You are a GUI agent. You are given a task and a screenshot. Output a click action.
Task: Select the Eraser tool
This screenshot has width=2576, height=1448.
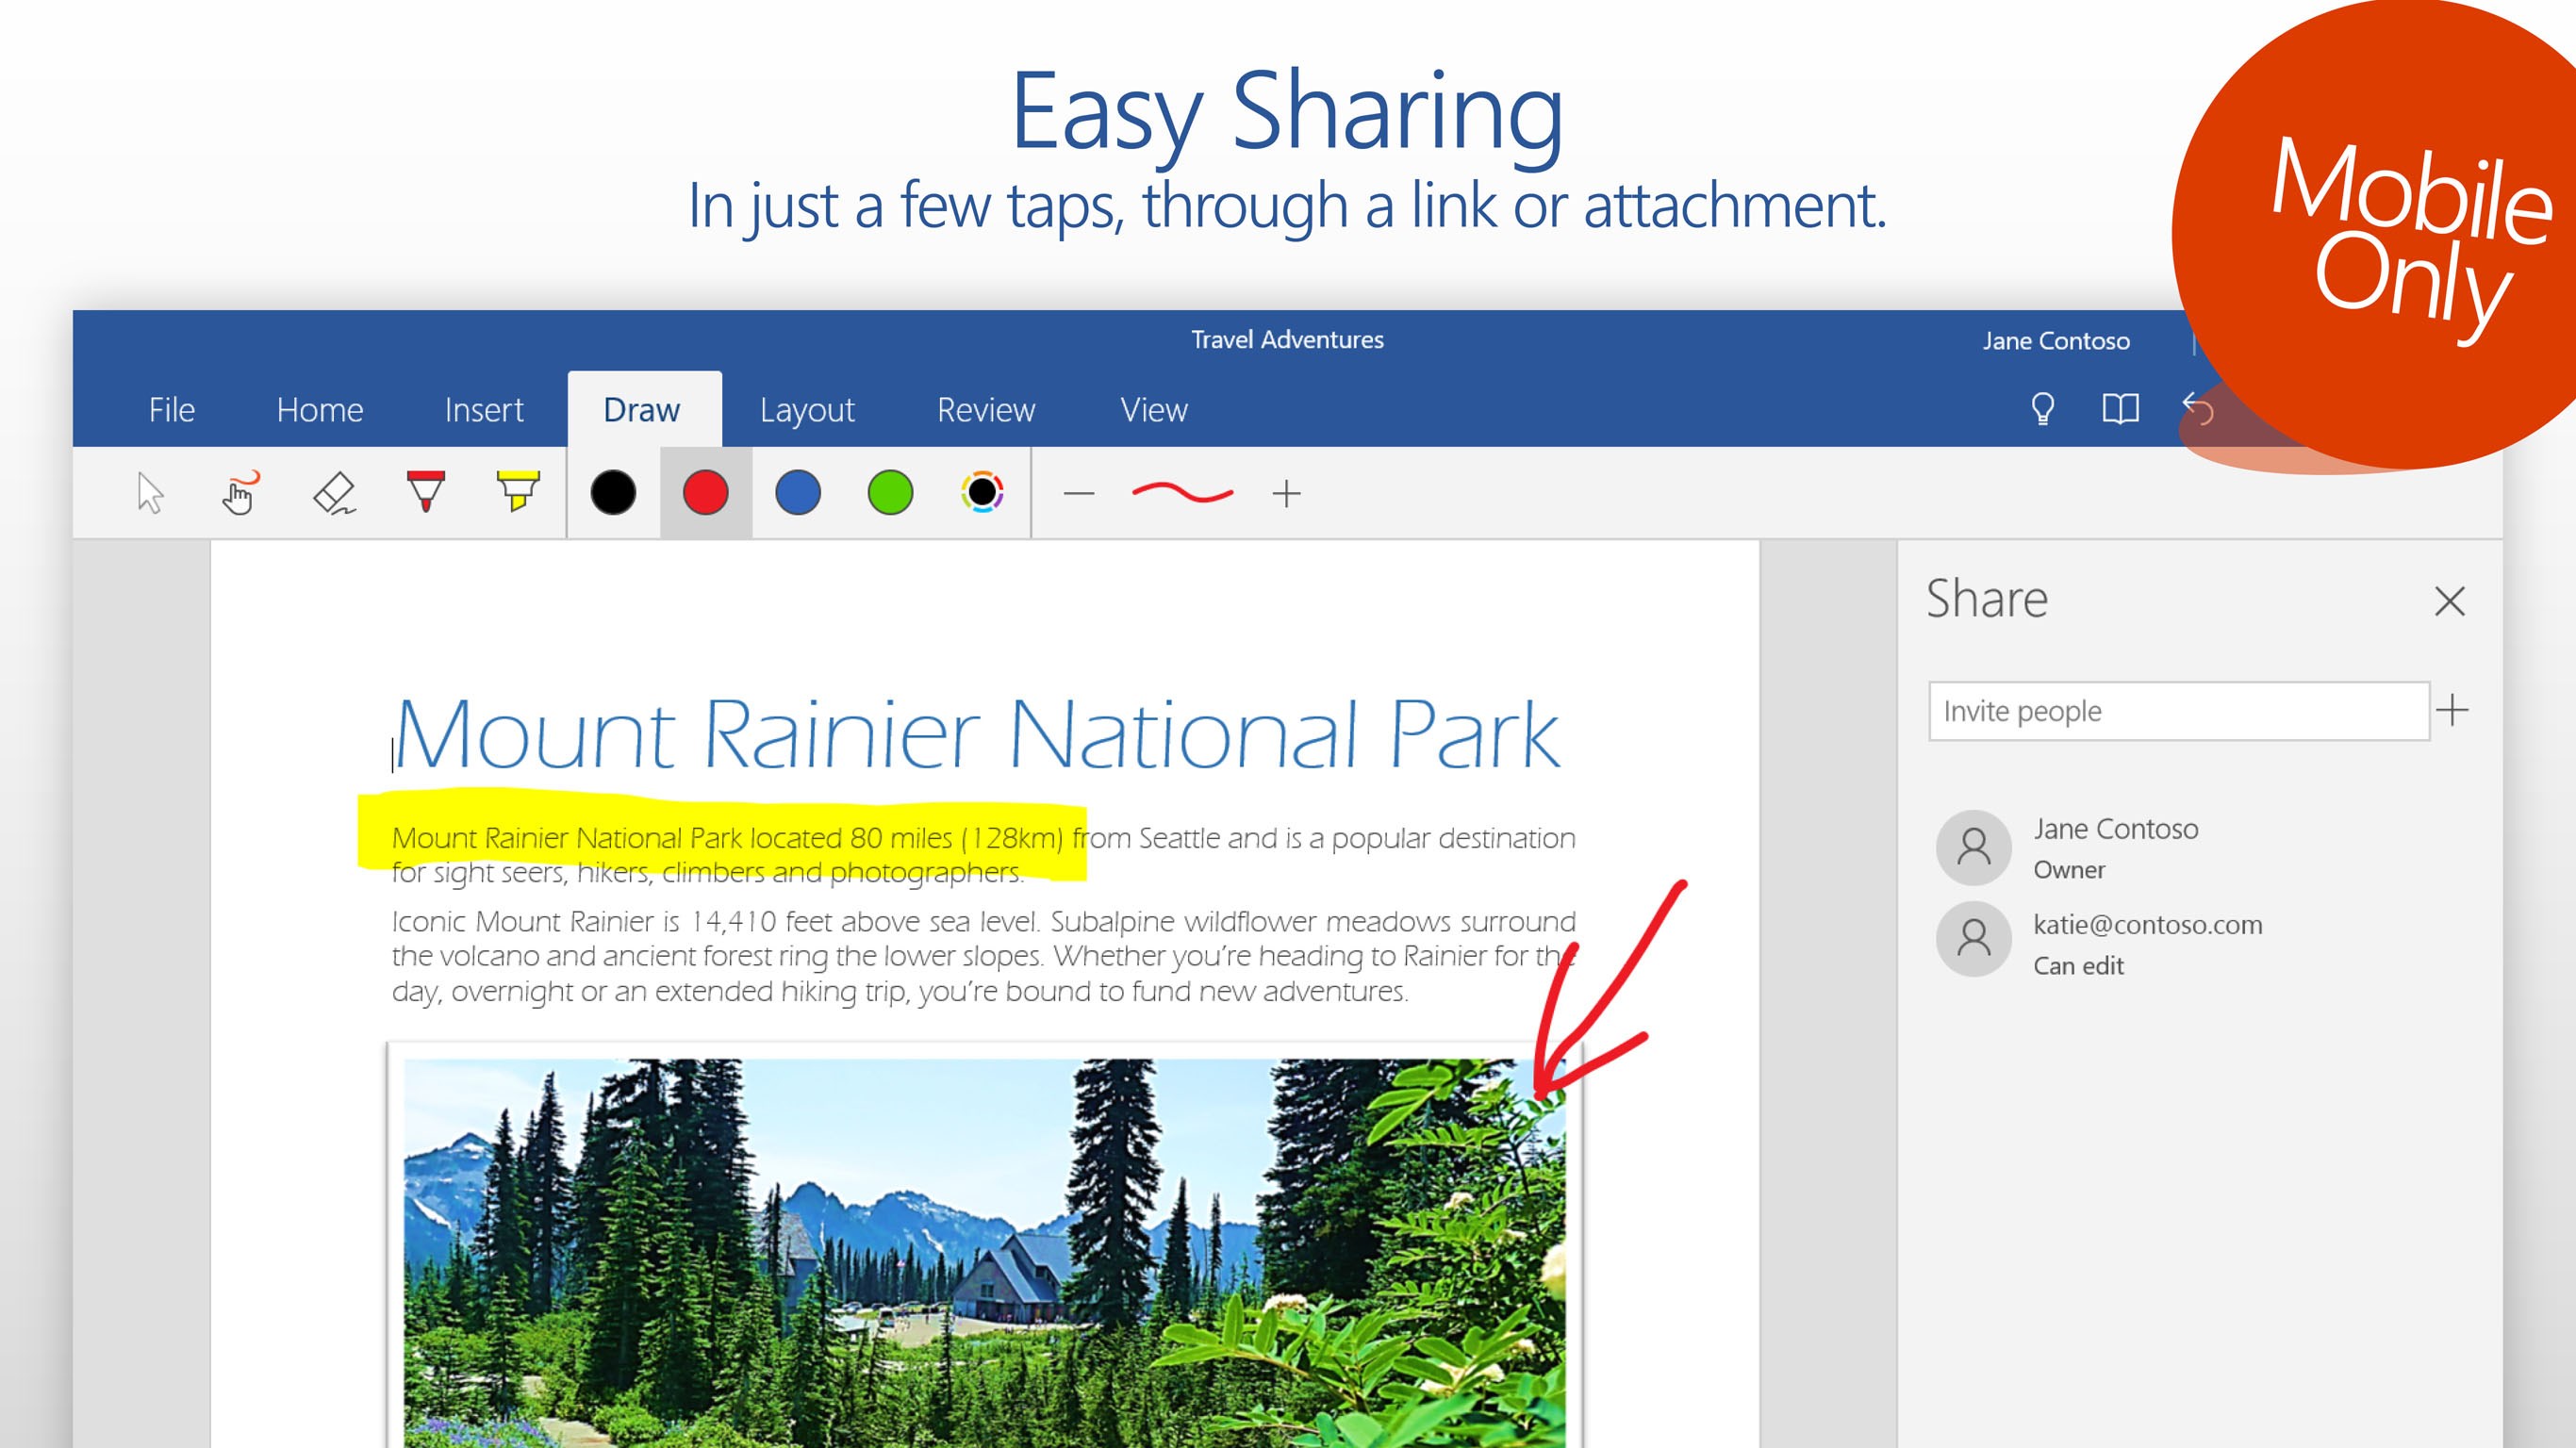[x=334, y=493]
